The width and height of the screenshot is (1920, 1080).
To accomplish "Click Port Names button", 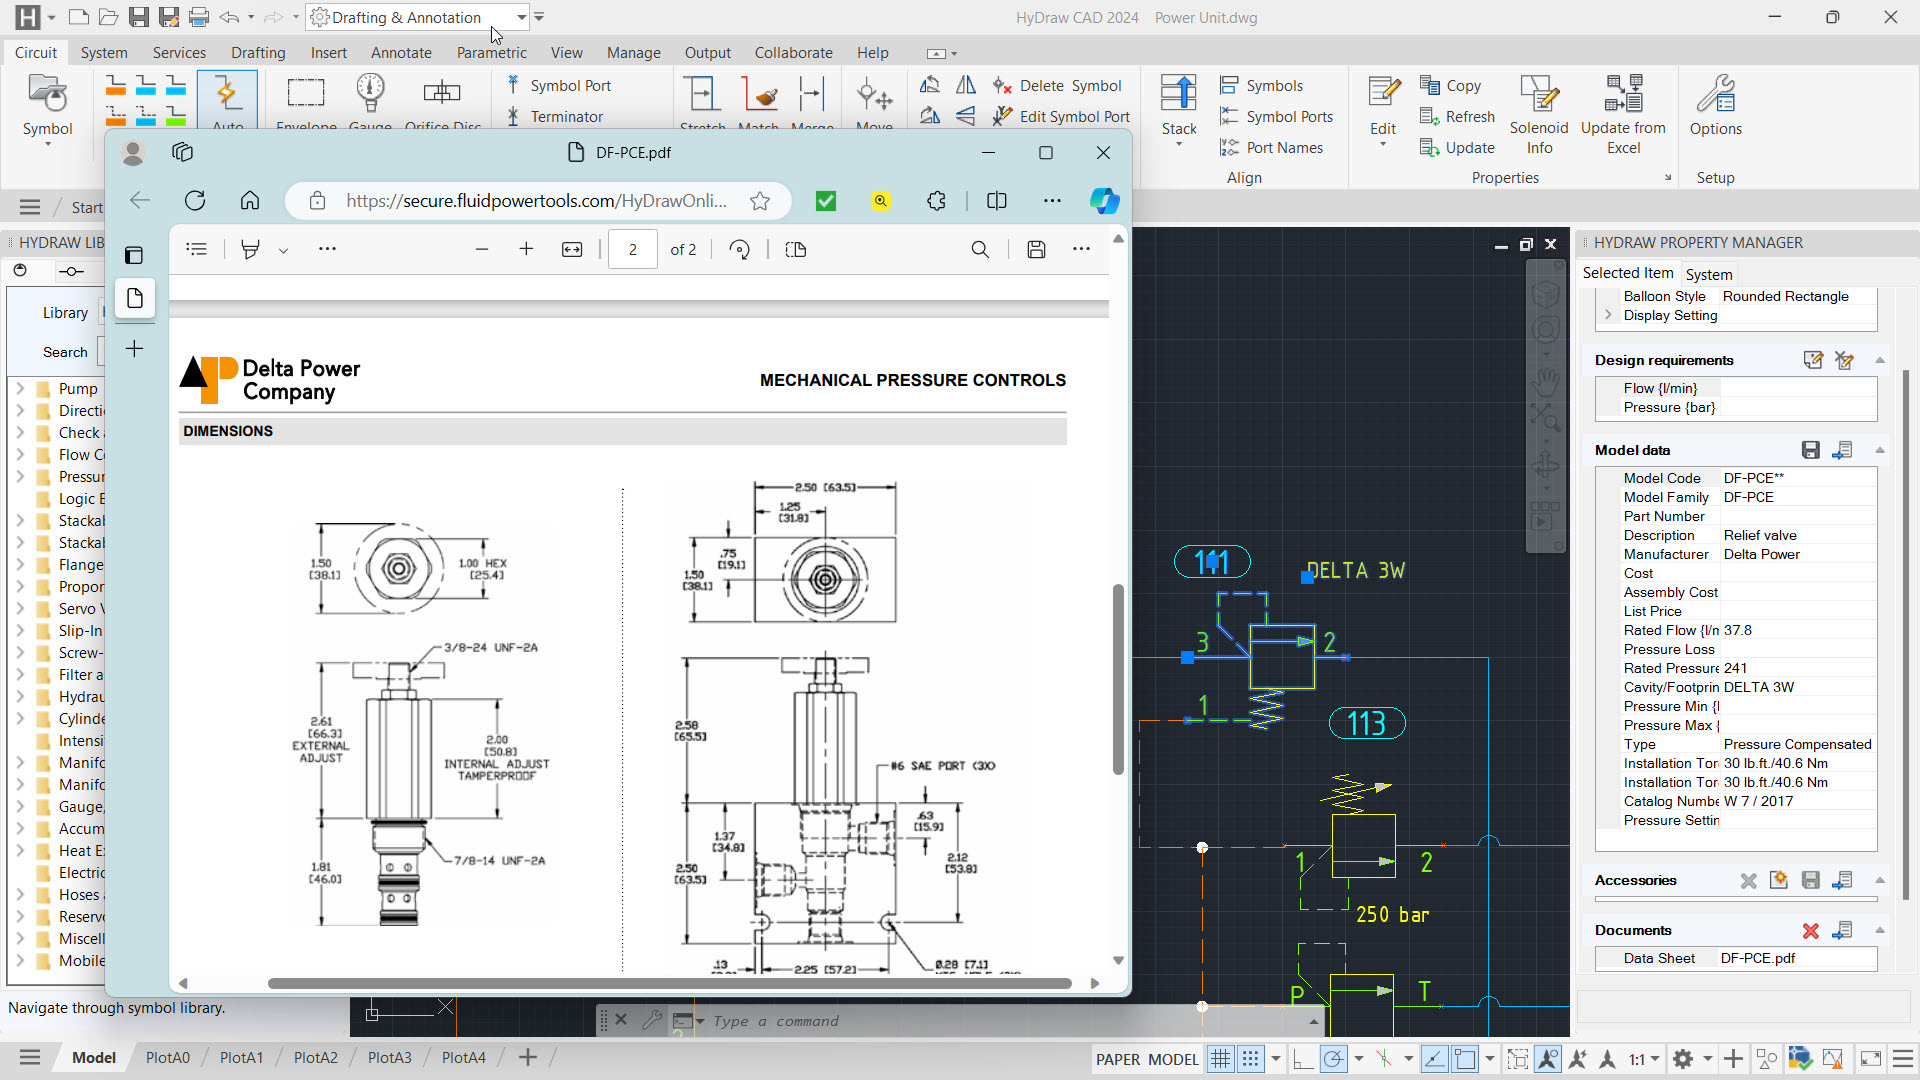I will tap(1271, 148).
